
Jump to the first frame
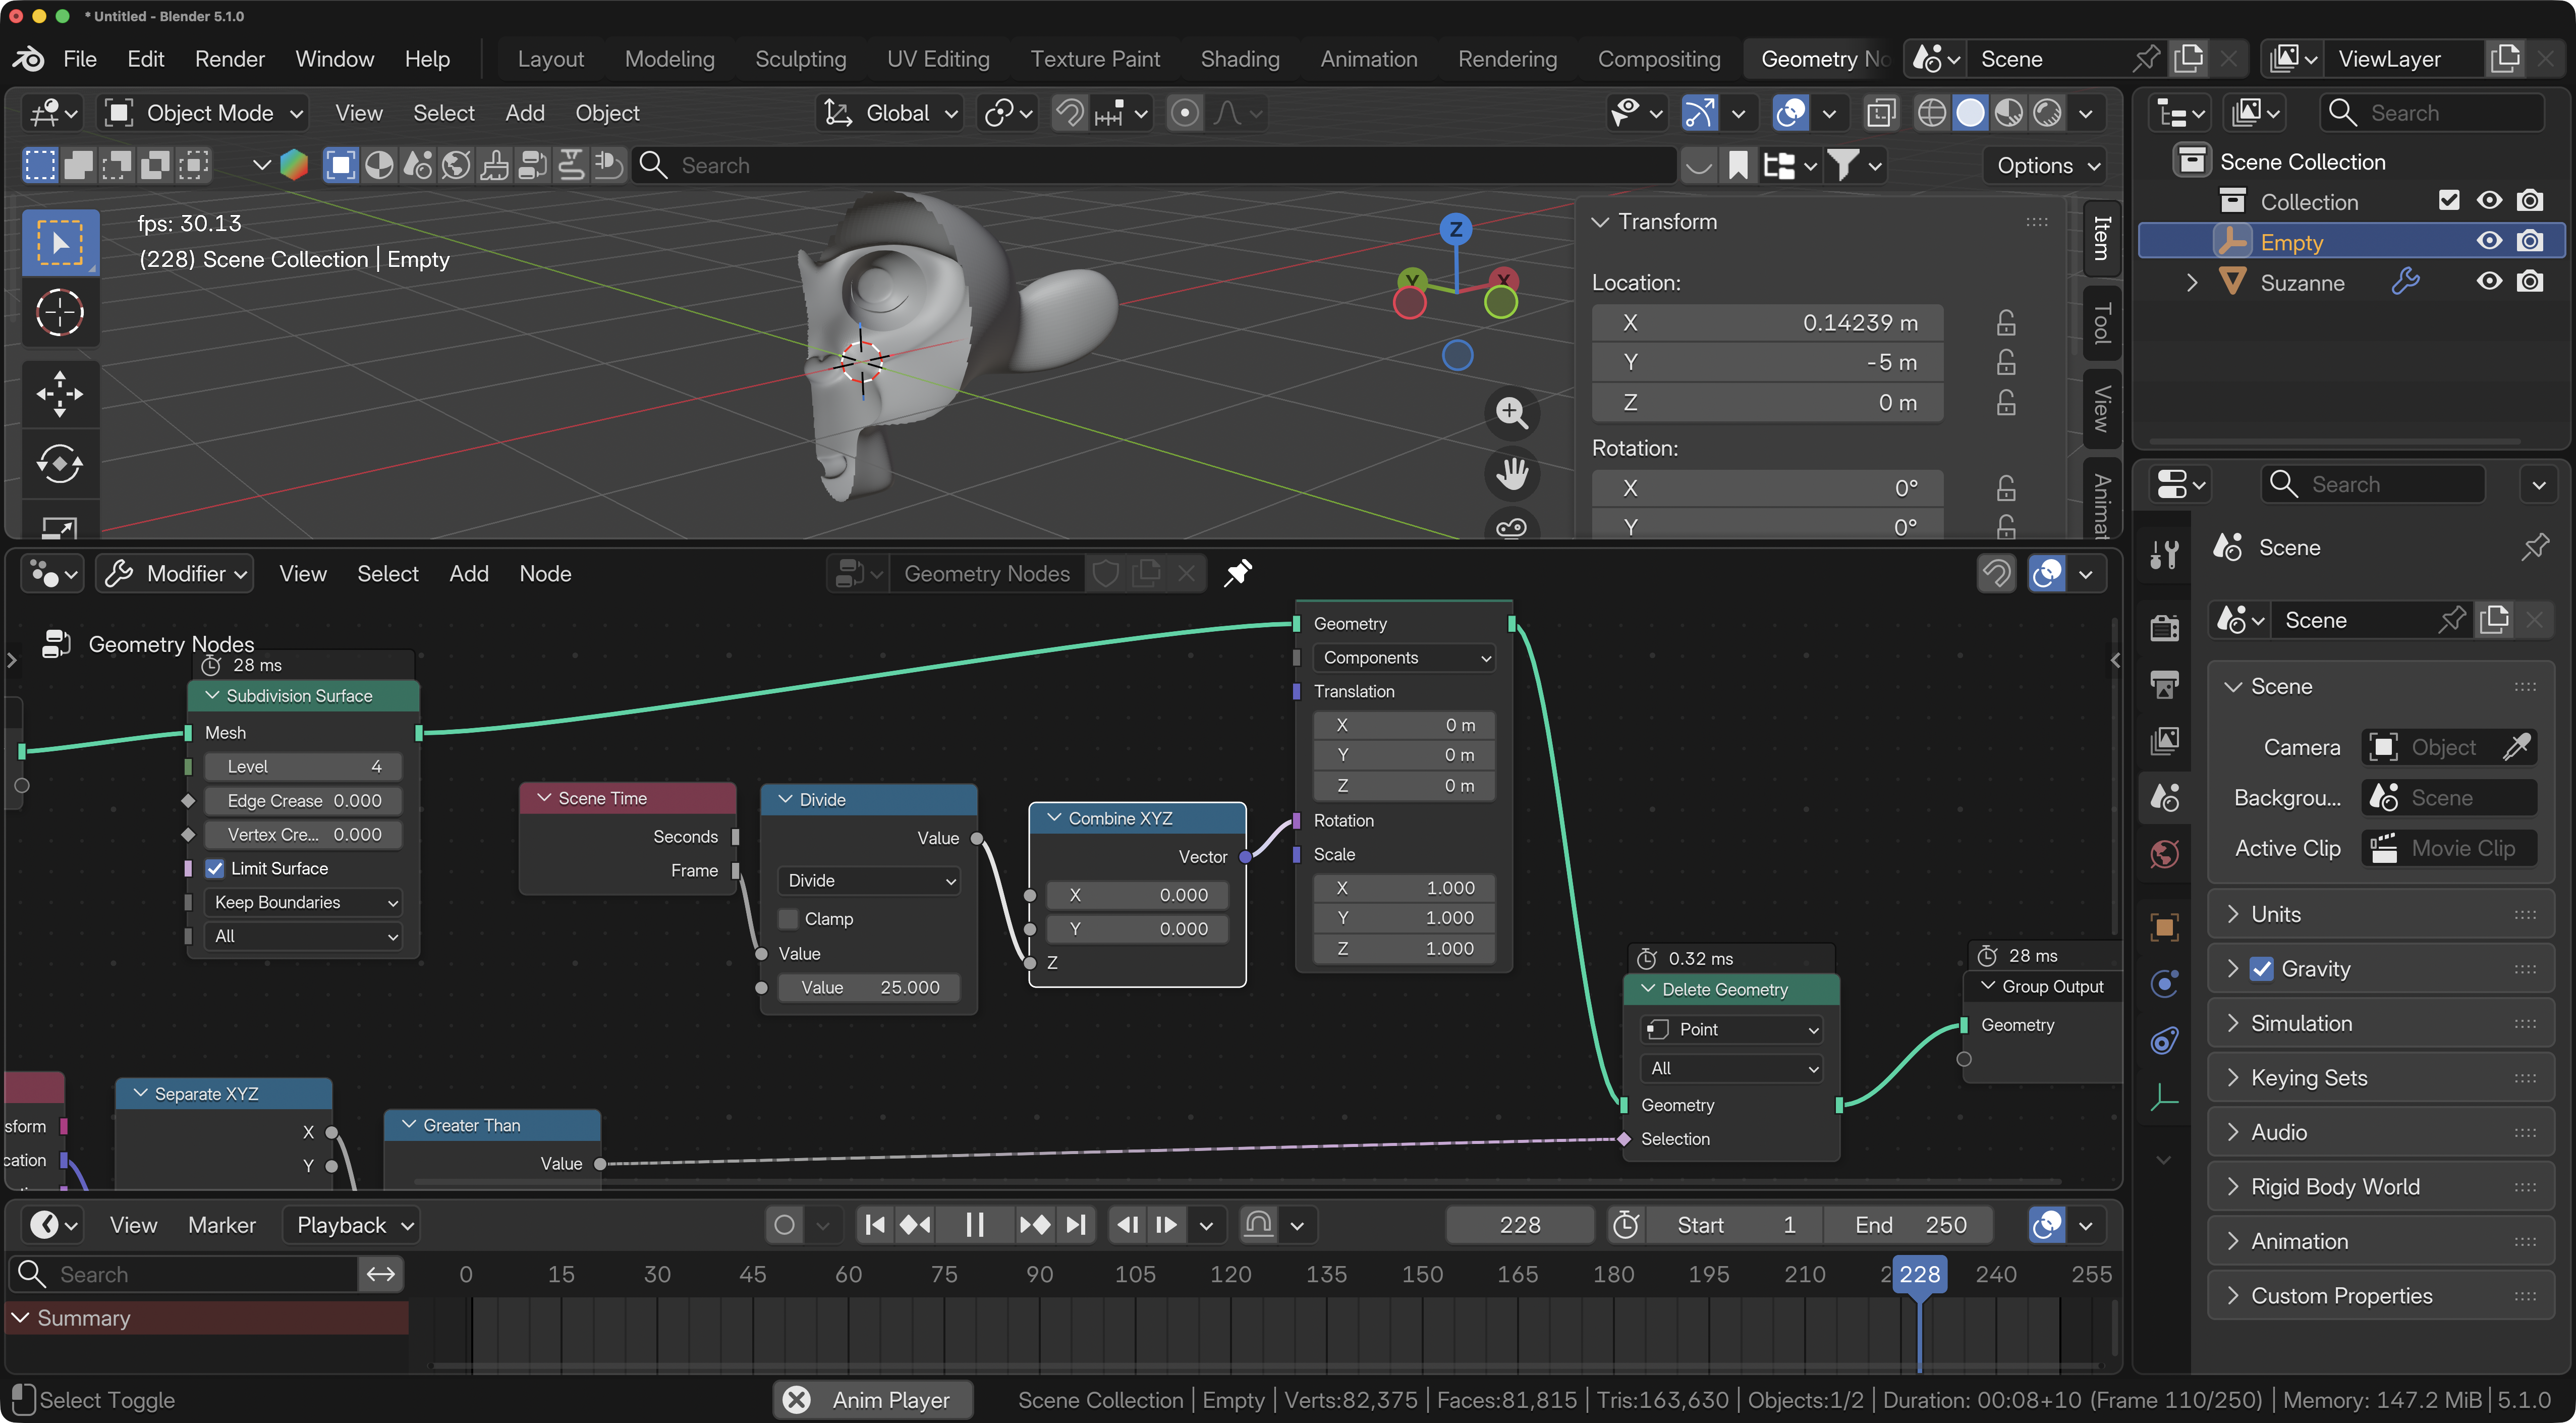[875, 1225]
